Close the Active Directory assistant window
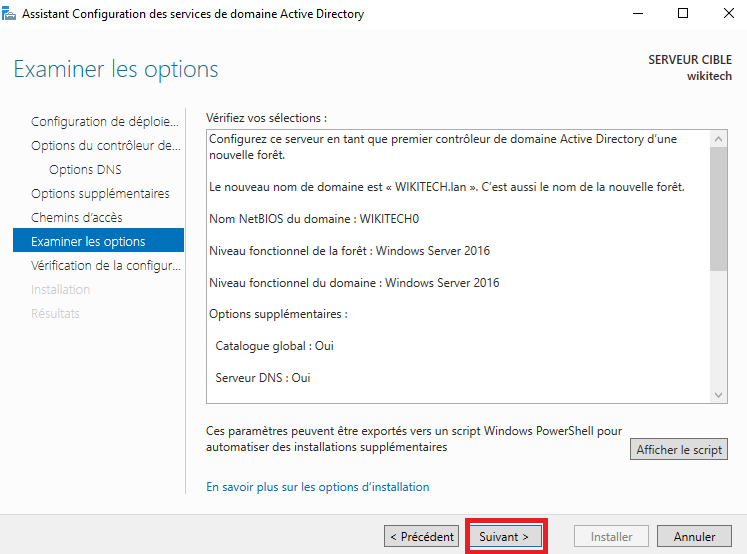 click(726, 14)
